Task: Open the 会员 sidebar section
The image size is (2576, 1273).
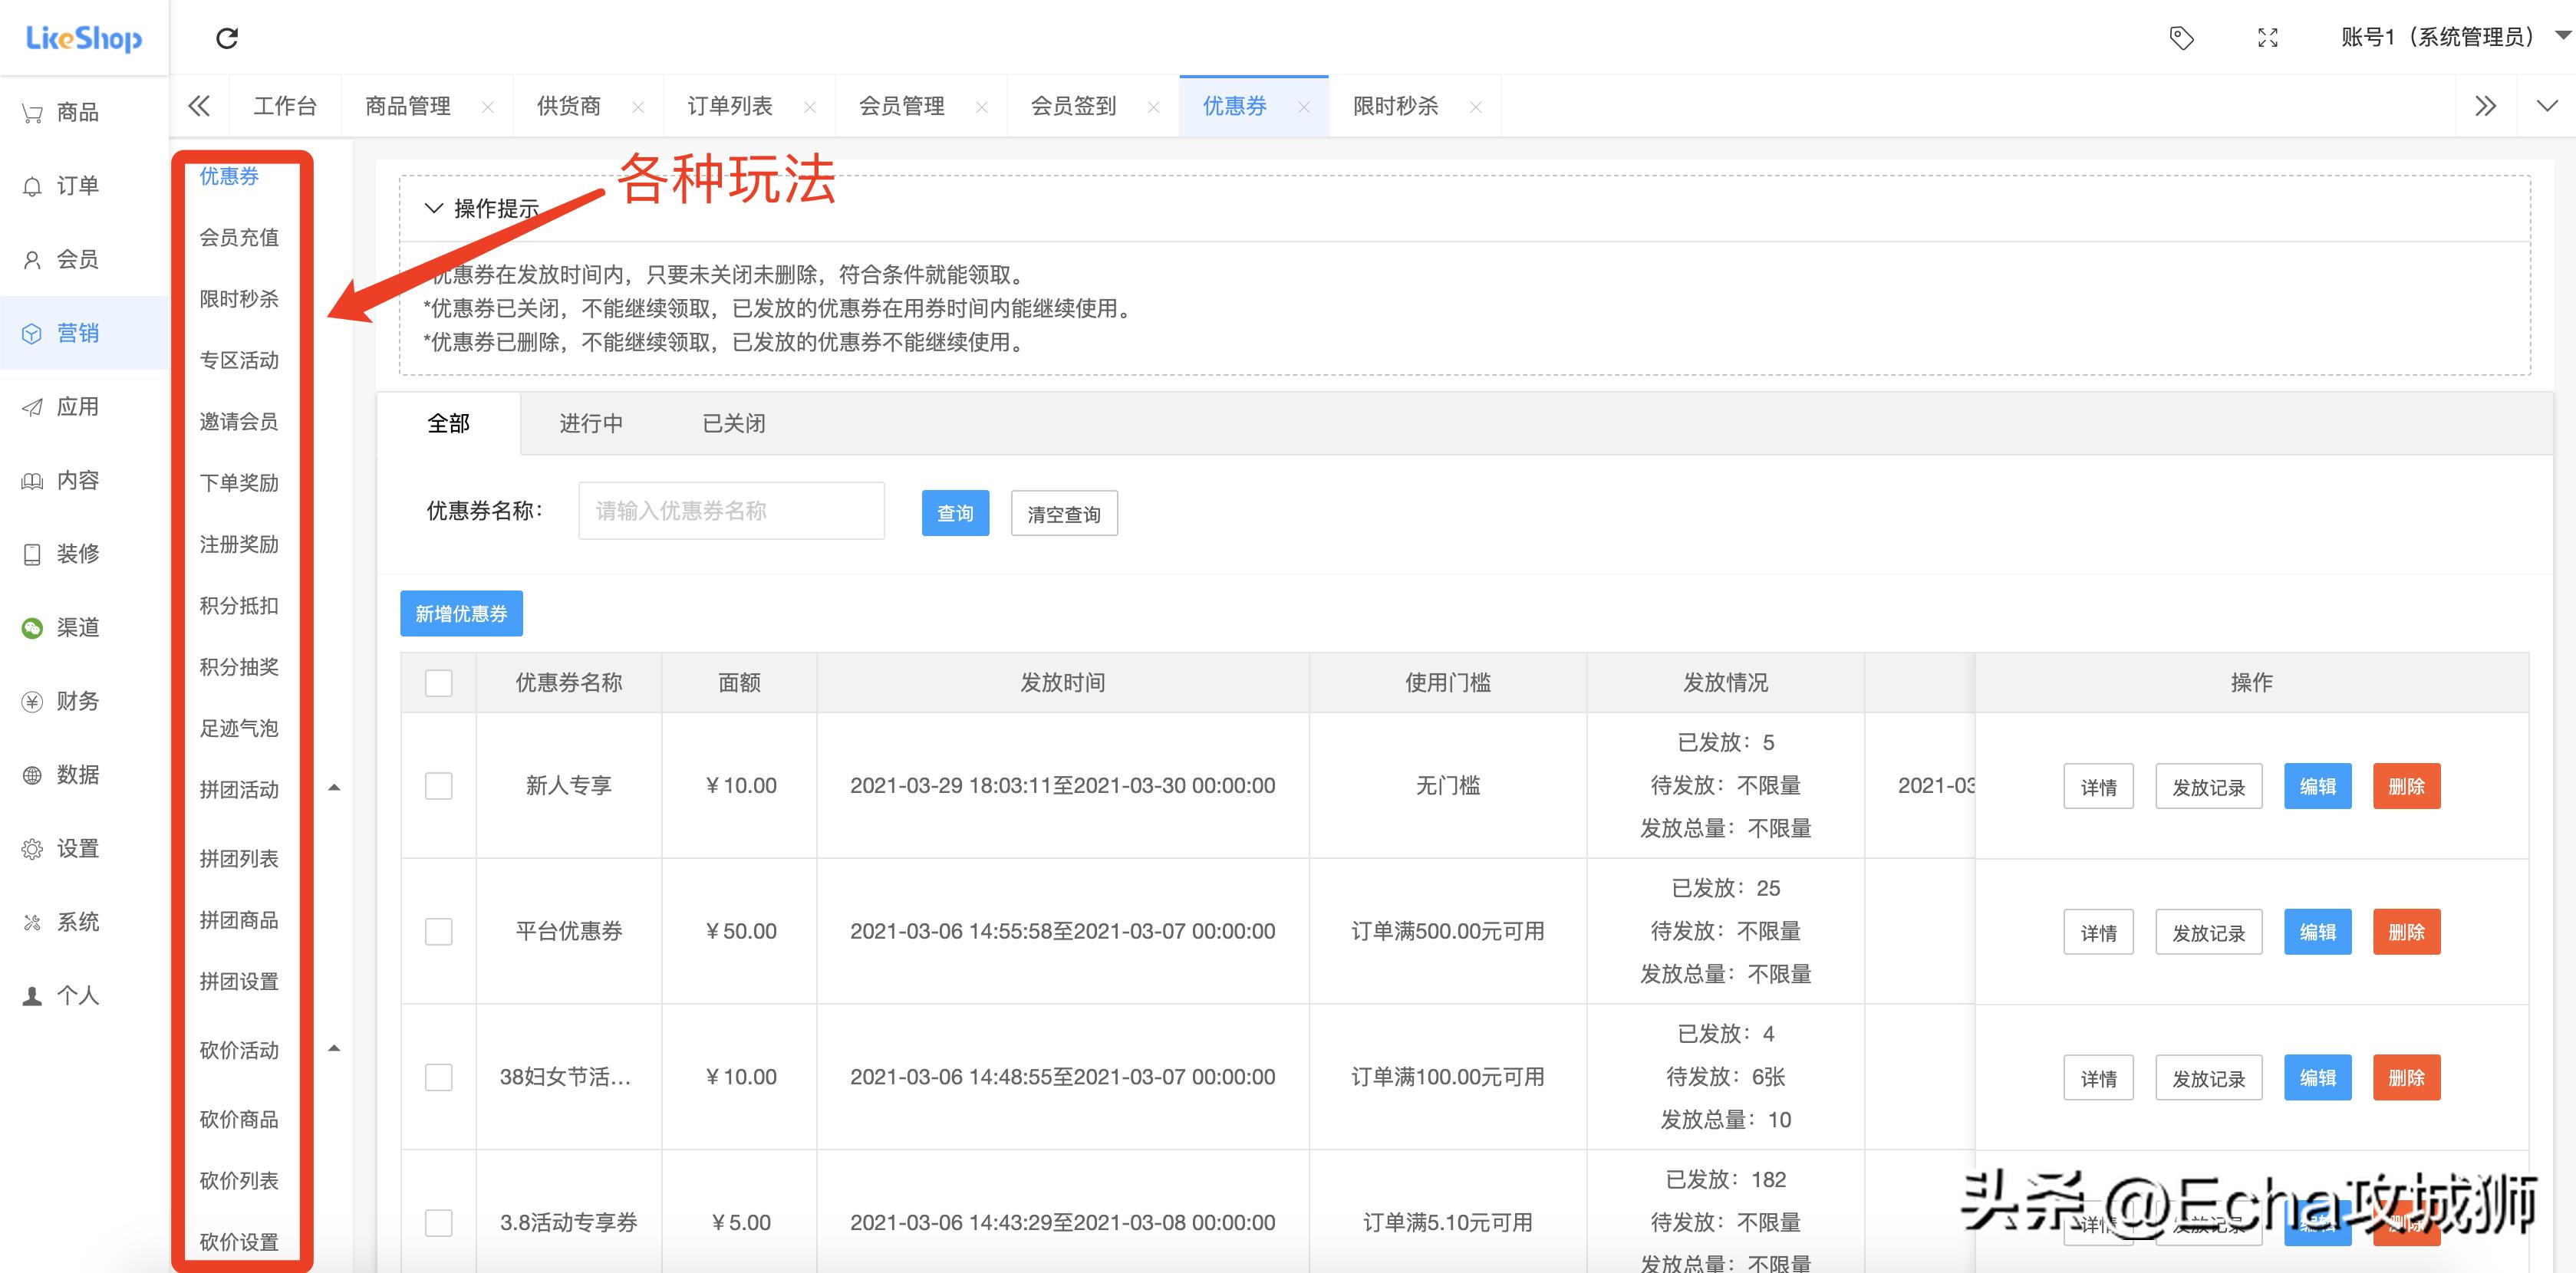Action: [62, 258]
